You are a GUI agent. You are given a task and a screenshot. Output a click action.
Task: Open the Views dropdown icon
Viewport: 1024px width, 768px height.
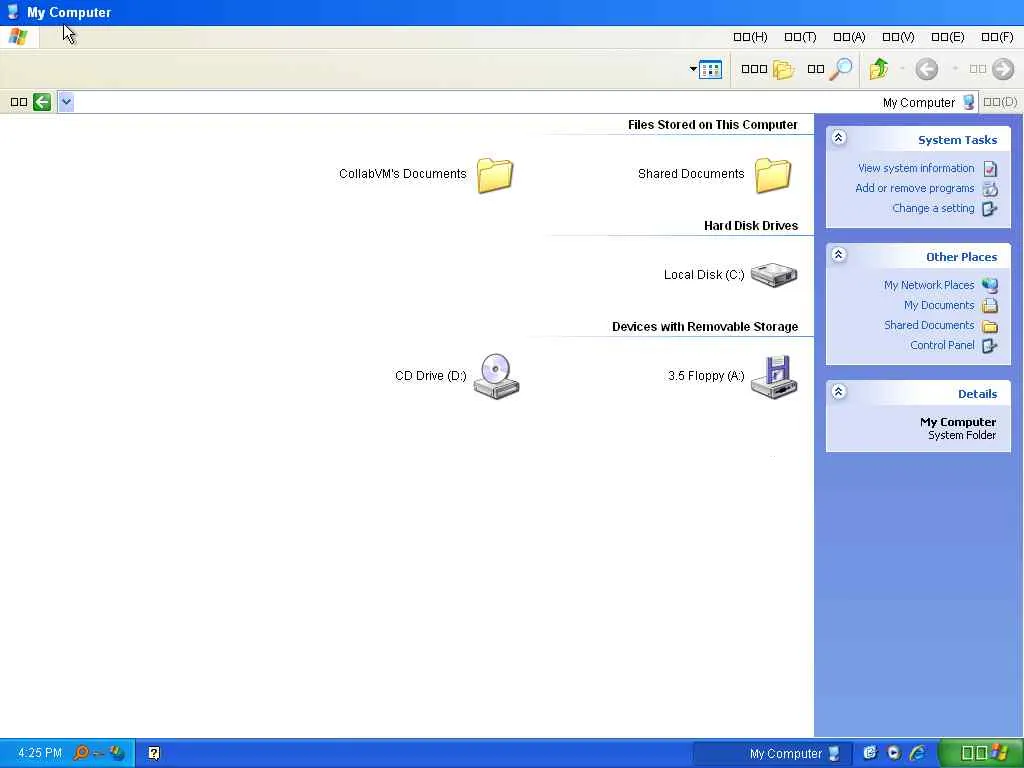706,69
